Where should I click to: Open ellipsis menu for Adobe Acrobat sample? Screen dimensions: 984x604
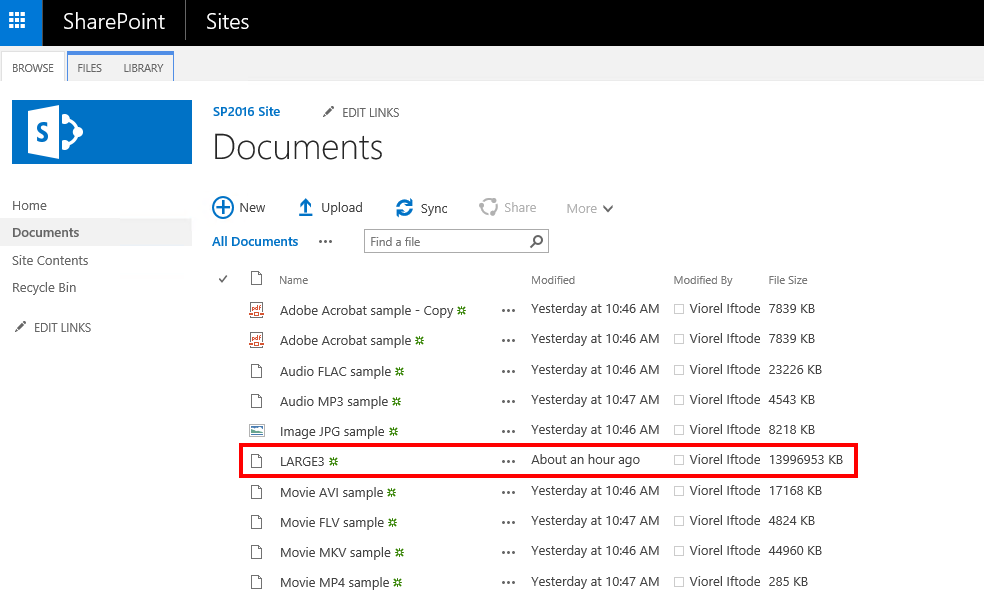tap(508, 340)
